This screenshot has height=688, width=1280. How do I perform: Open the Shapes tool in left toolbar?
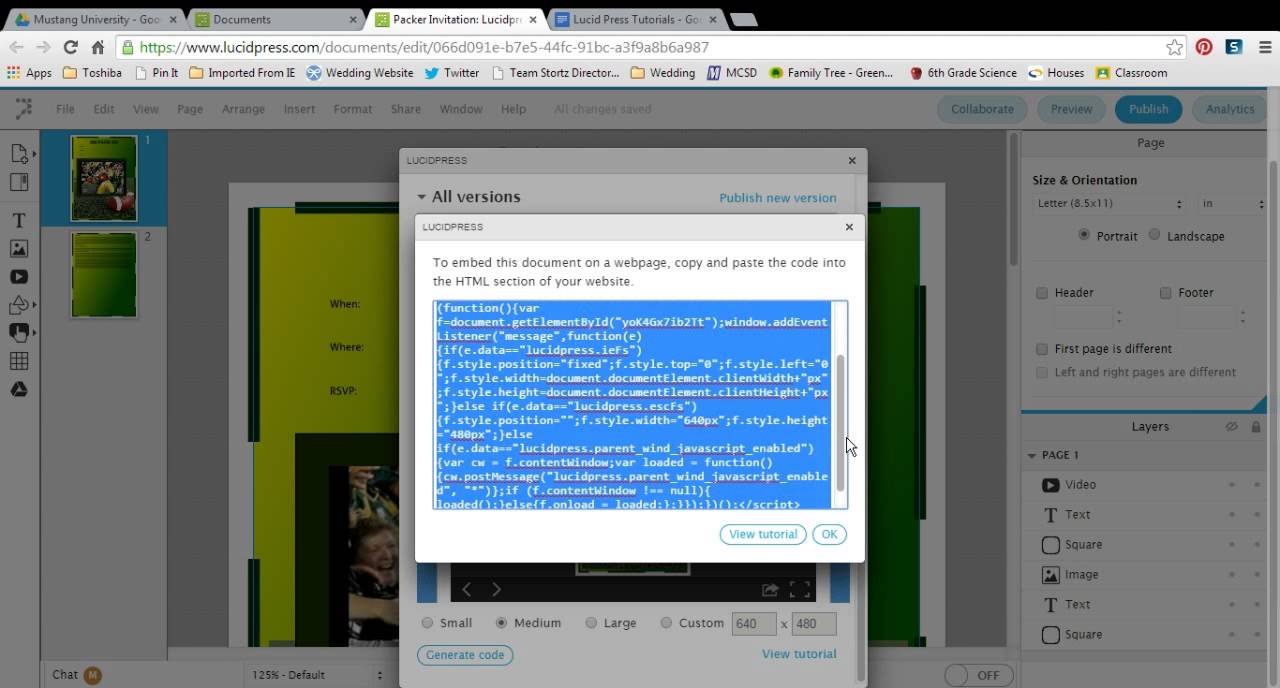coord(18,304)
